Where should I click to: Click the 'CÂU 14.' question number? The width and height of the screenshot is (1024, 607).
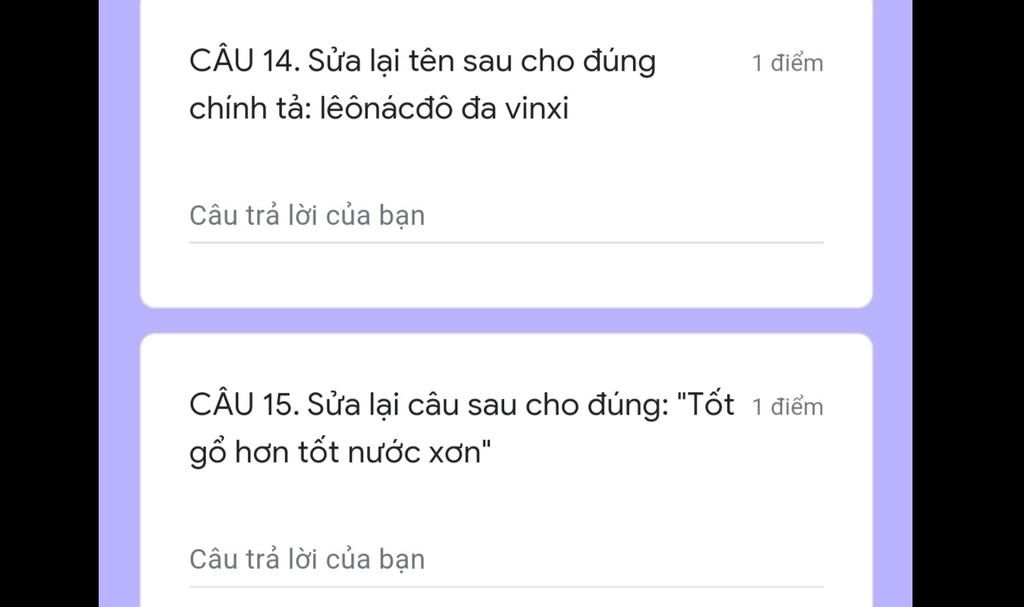pyautogui.click(x=245, y=60)
